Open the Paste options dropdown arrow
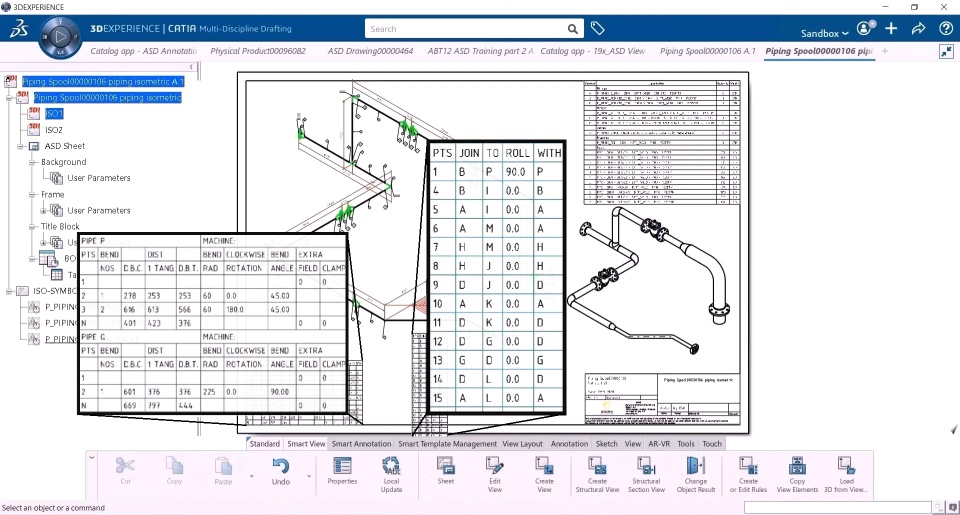This screenshot has width=960, height=515. click(x=251, y=476)
